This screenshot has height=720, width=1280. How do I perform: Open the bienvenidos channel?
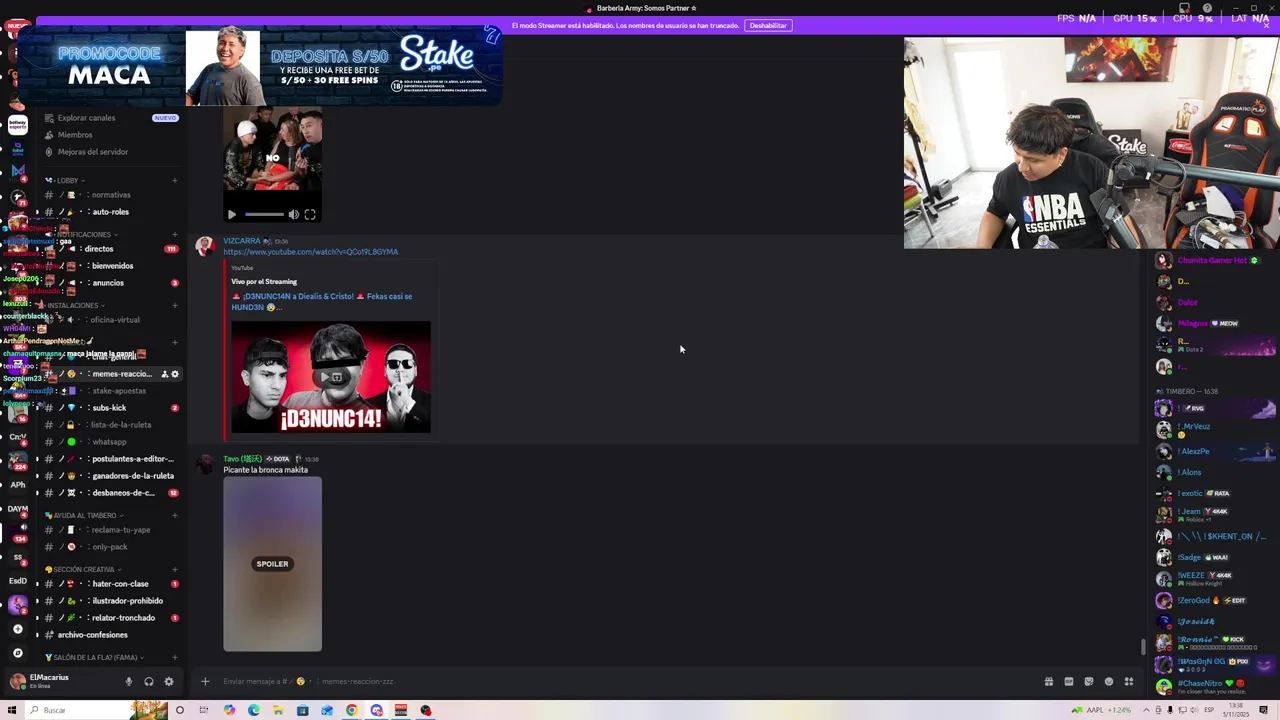point(112,266)
